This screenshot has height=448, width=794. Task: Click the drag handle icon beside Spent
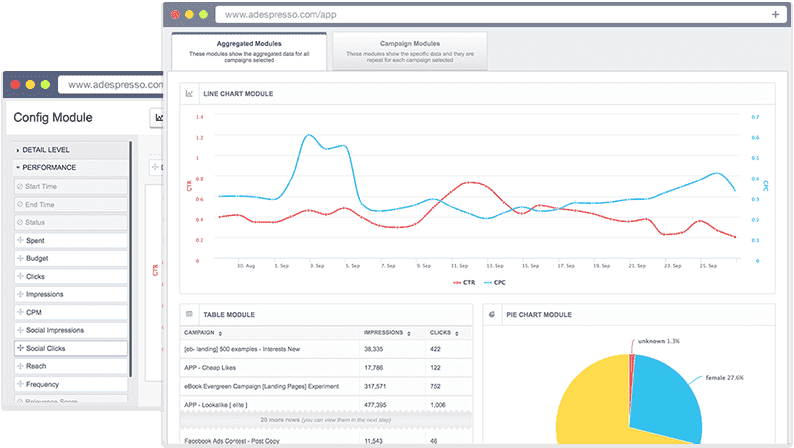(x=19, y=241)
